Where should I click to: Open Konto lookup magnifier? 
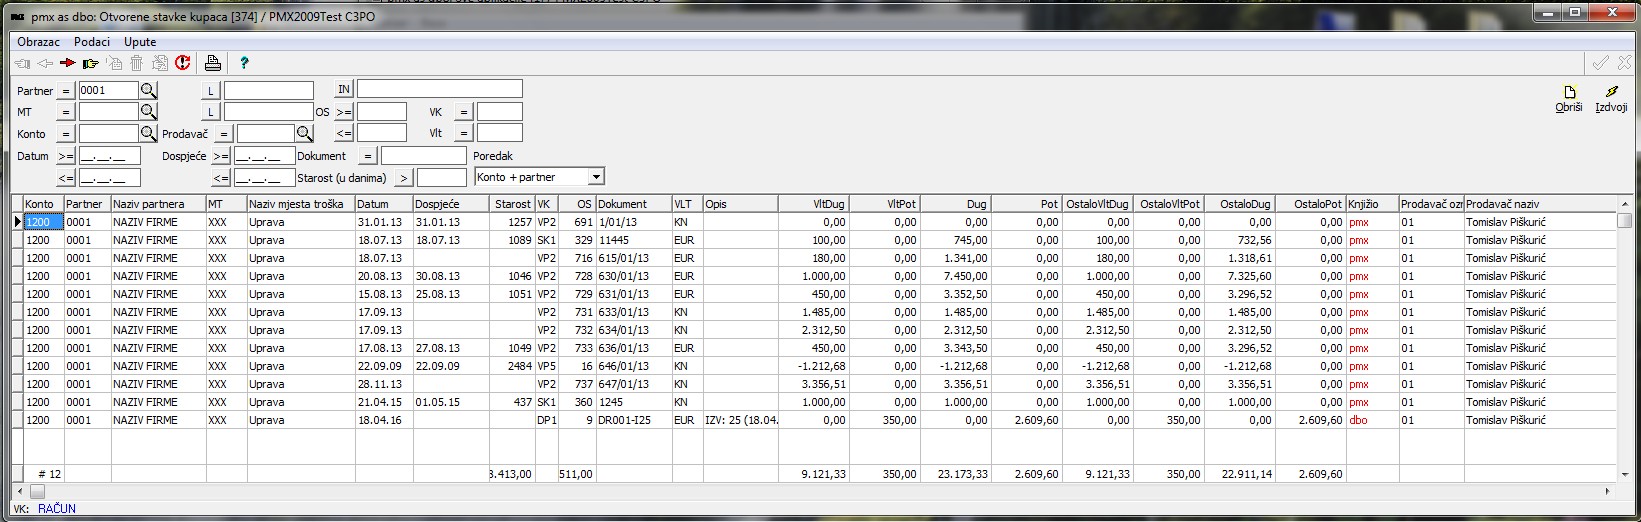[148, 133]
